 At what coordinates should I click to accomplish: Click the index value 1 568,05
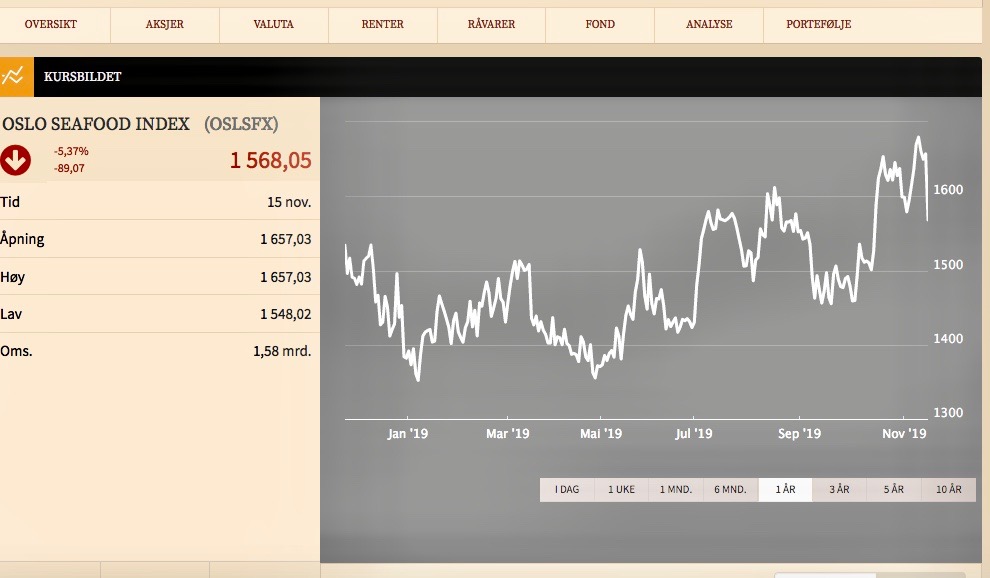pos(270,160)
